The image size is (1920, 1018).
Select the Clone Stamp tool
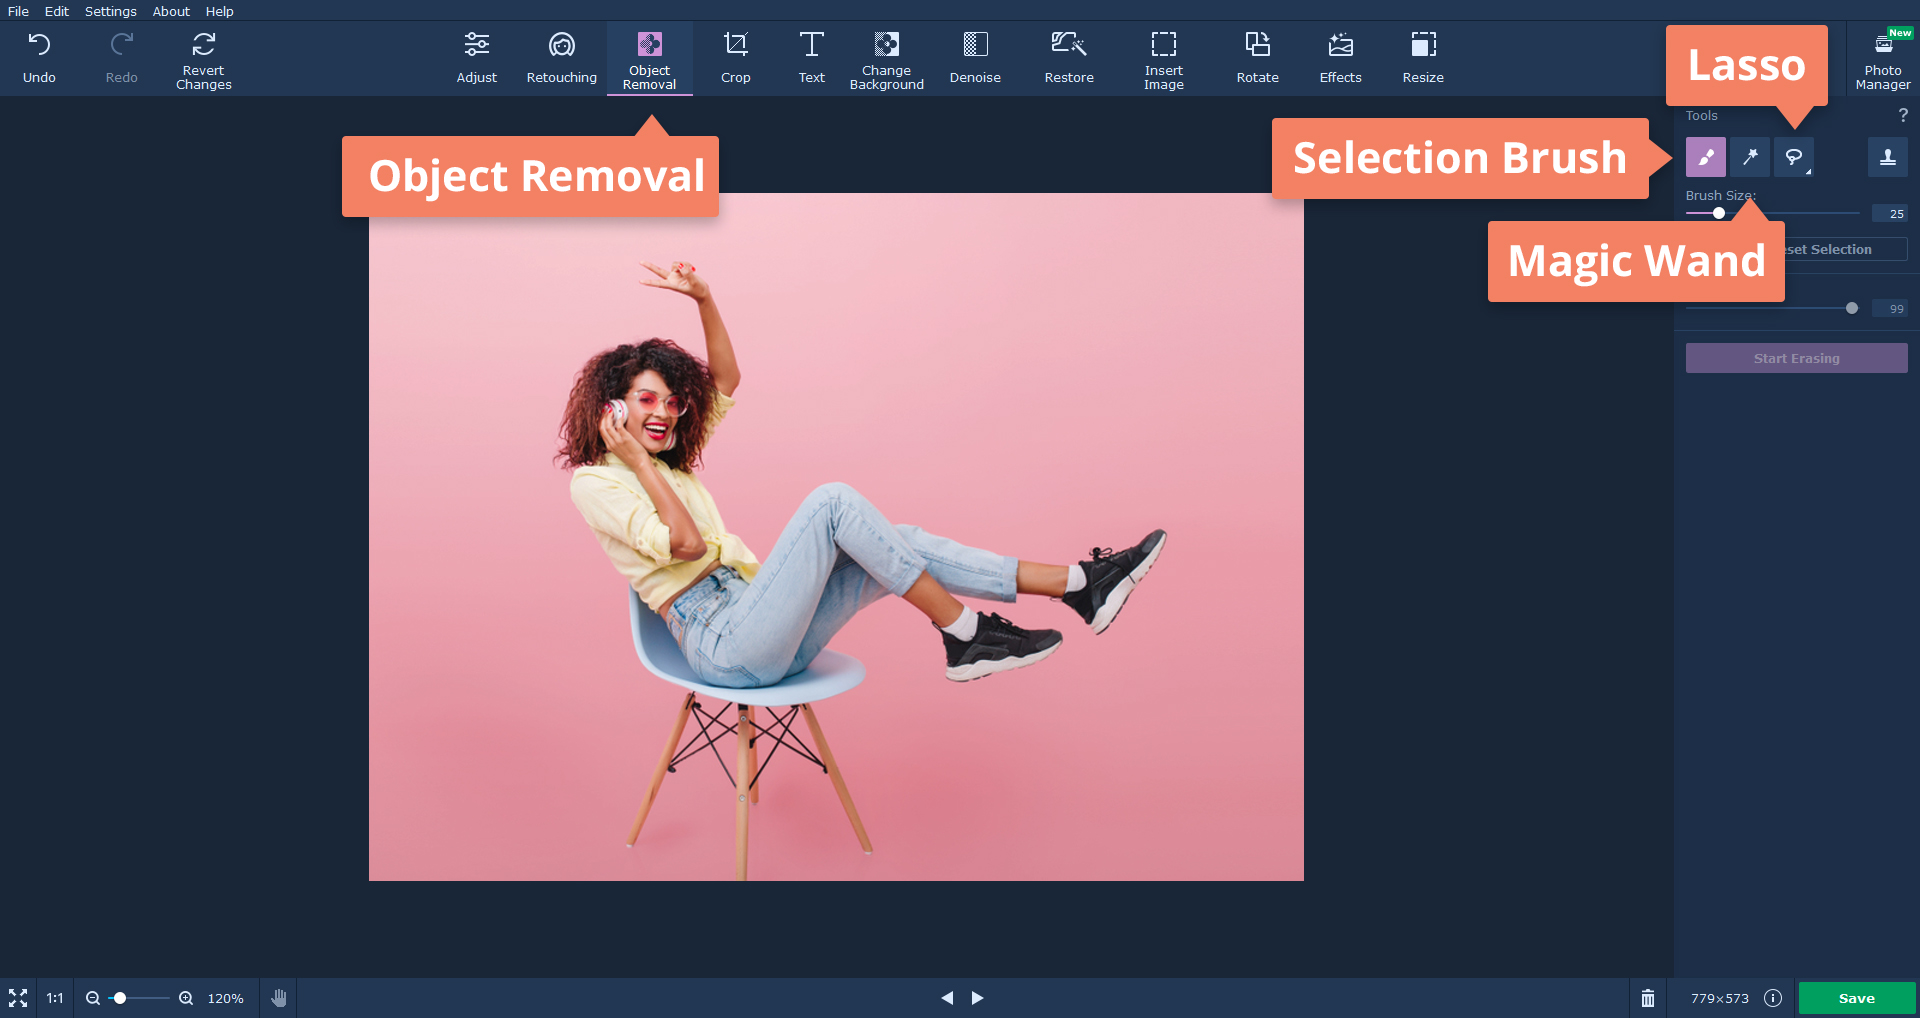[1887, 157]
